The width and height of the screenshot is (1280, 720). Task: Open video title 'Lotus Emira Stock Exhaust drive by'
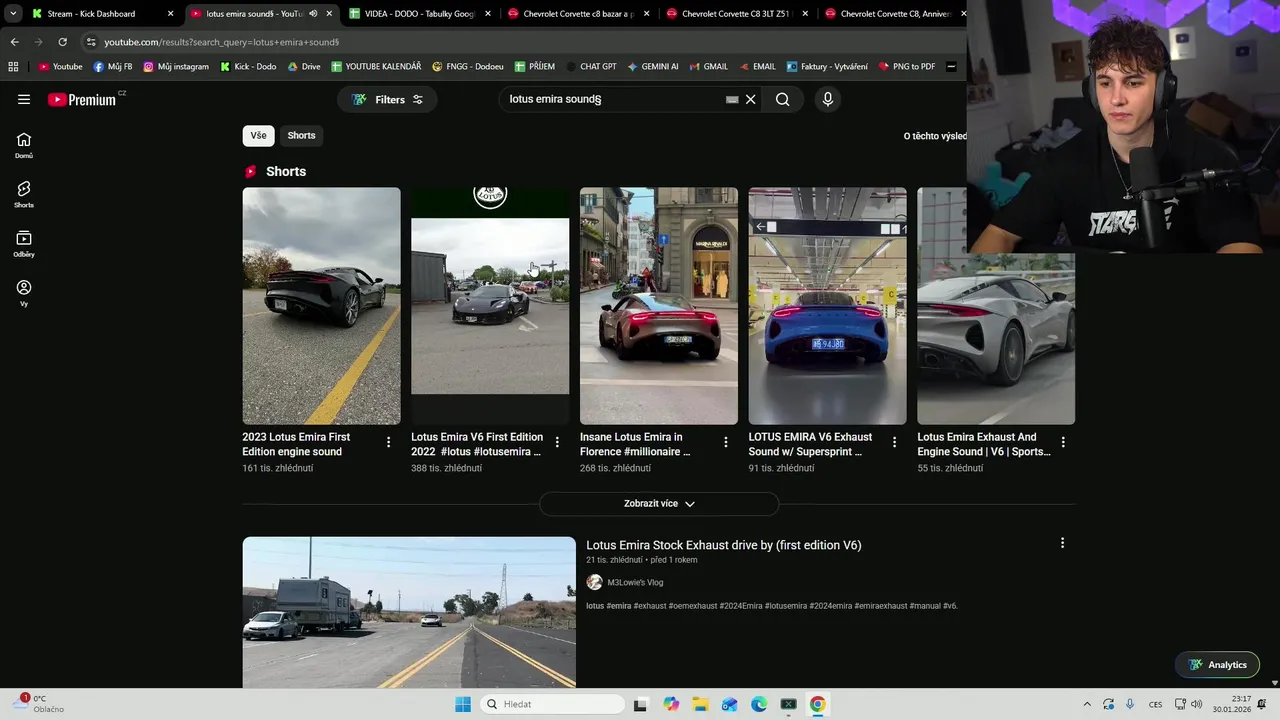724,545
